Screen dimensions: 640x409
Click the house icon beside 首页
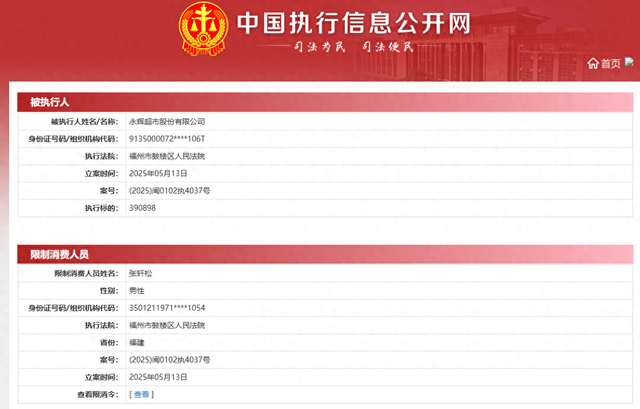click(x=593, y=63)
